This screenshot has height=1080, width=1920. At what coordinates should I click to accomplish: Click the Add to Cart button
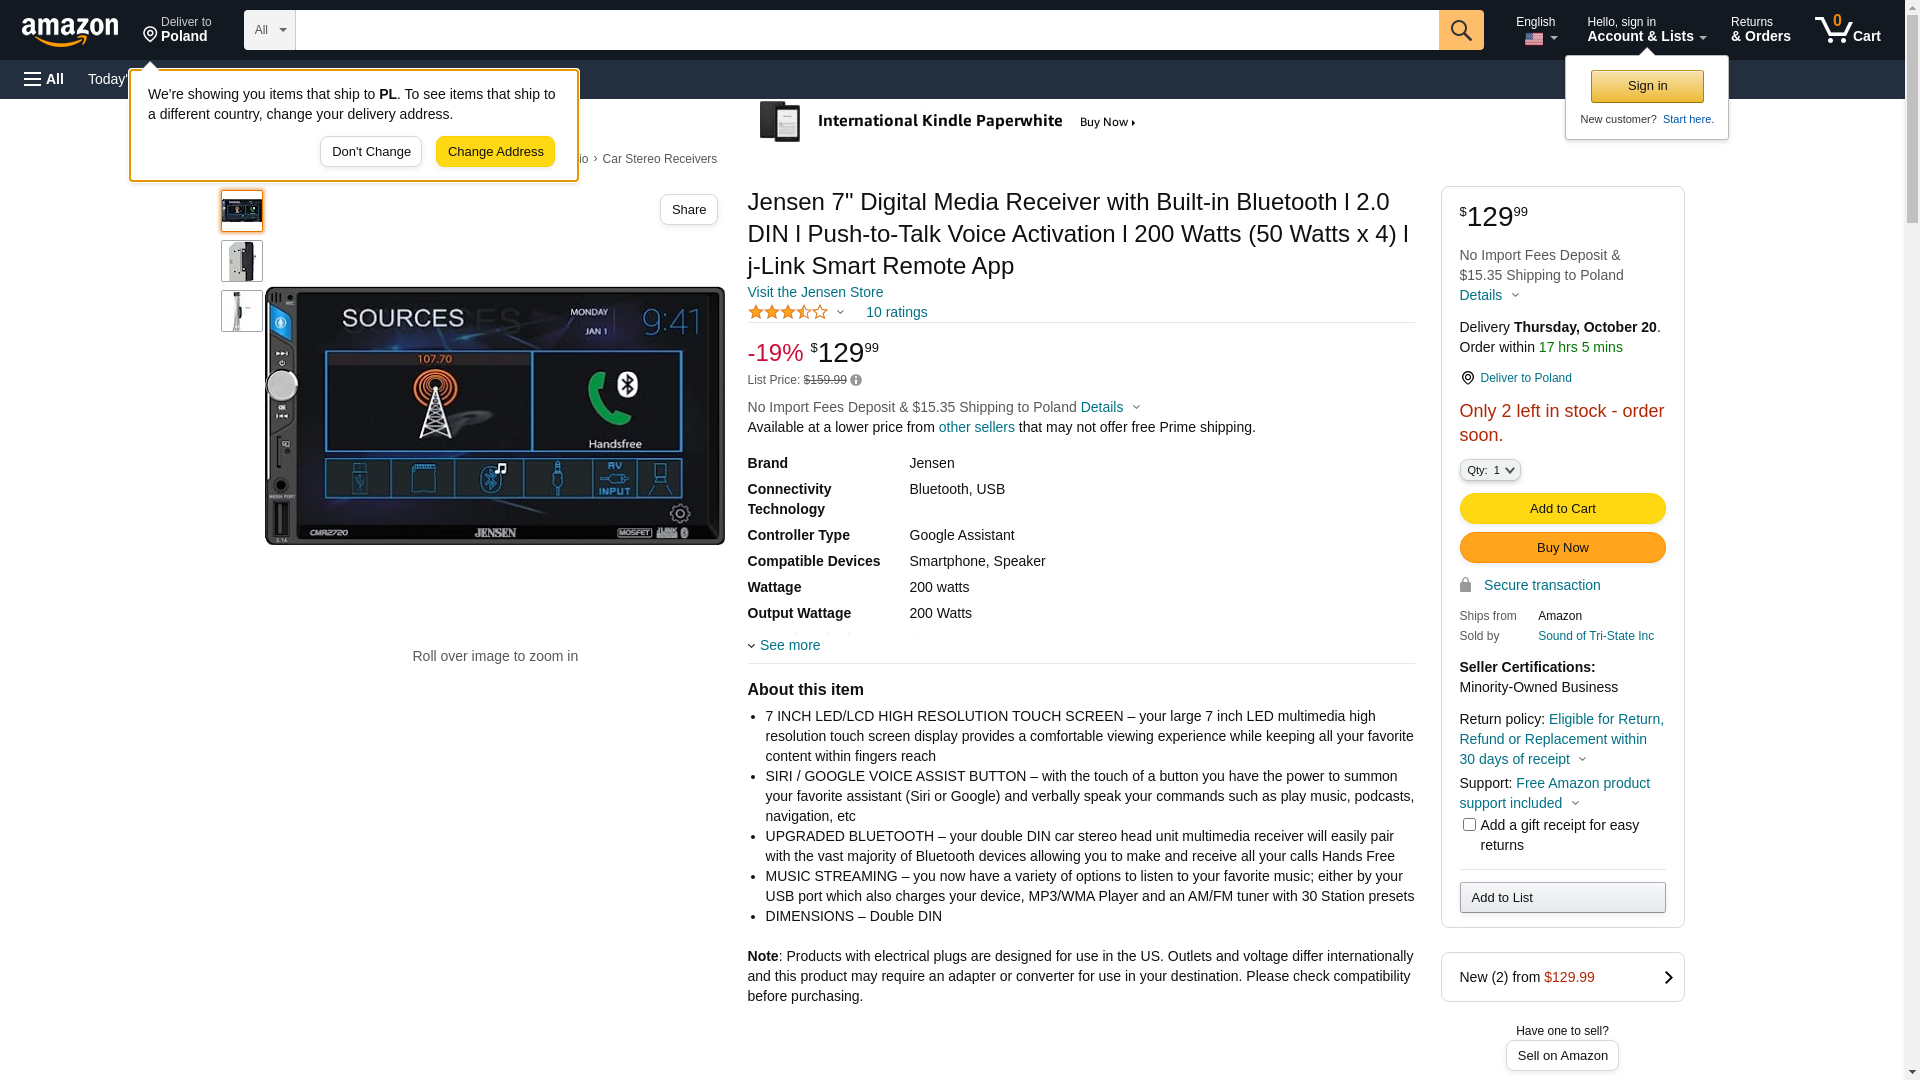click(1562, 508)
